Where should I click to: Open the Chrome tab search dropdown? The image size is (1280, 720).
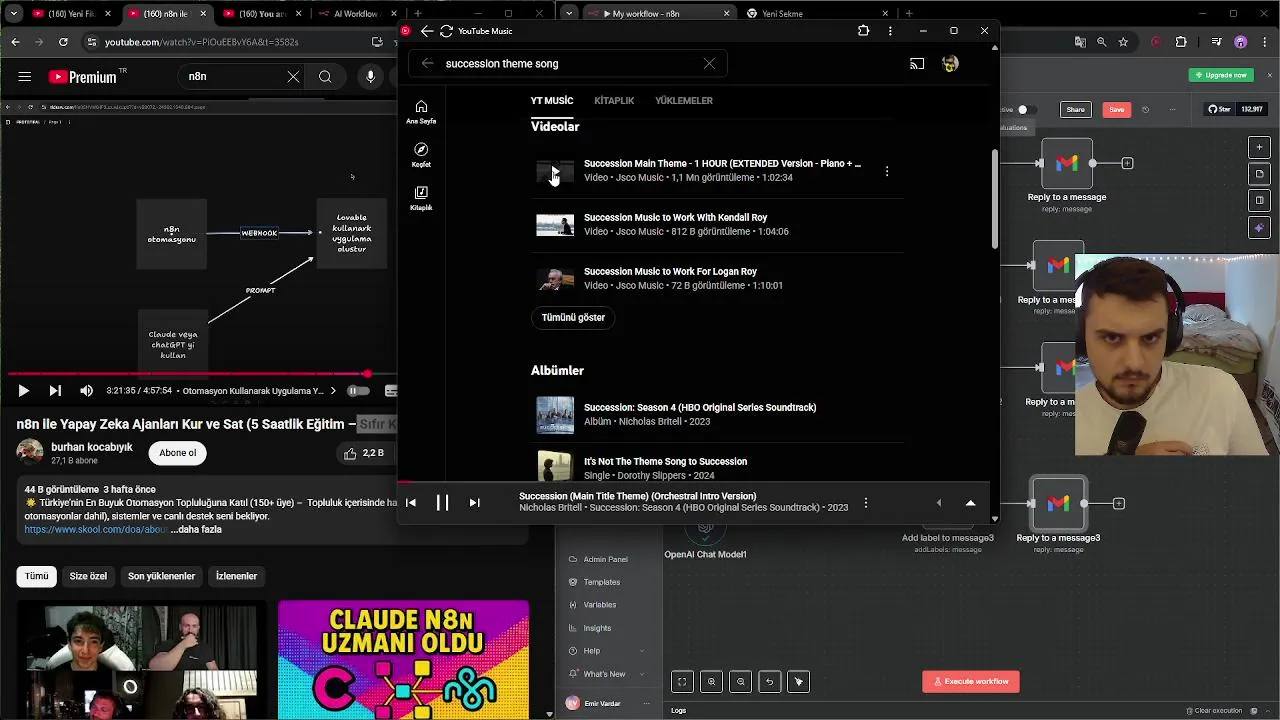point(13,14)
